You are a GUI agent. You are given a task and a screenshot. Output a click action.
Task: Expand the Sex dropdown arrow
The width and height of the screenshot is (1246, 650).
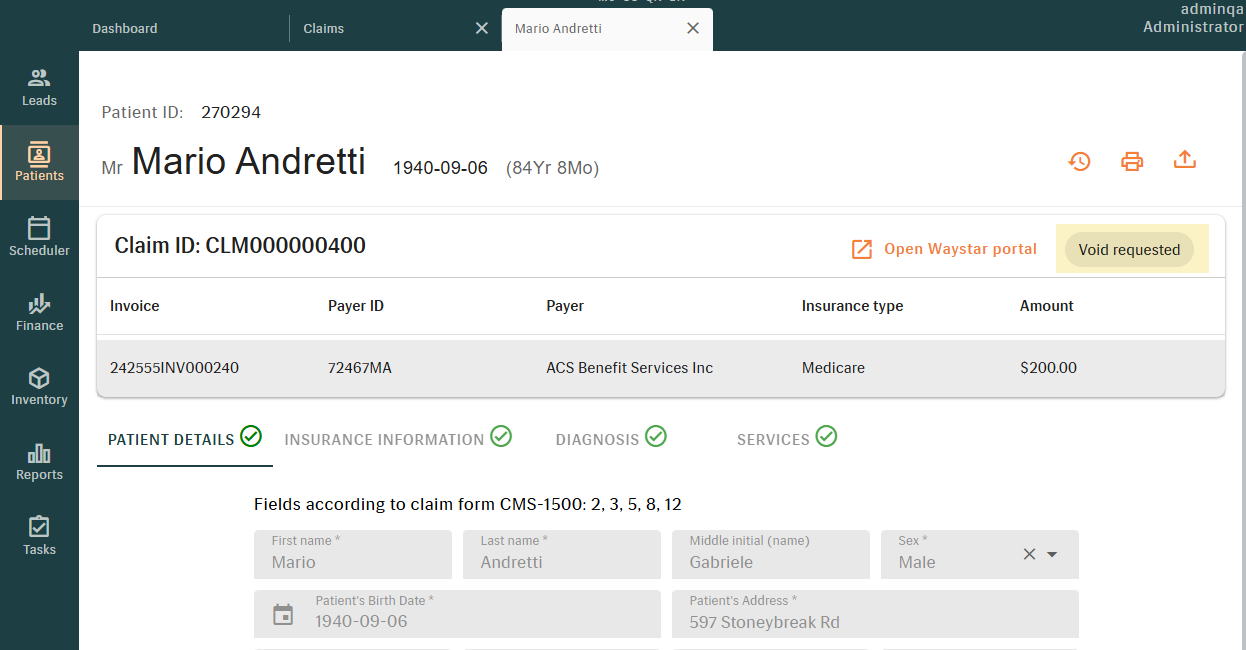click(1052, 554)
